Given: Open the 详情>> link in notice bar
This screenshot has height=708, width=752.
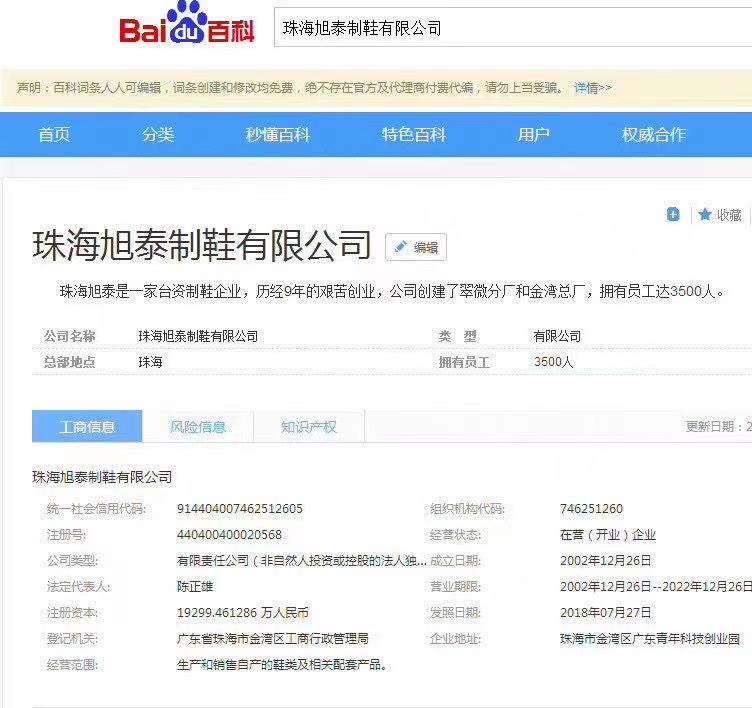Looking at the screenshot, I should coord(592,88).
